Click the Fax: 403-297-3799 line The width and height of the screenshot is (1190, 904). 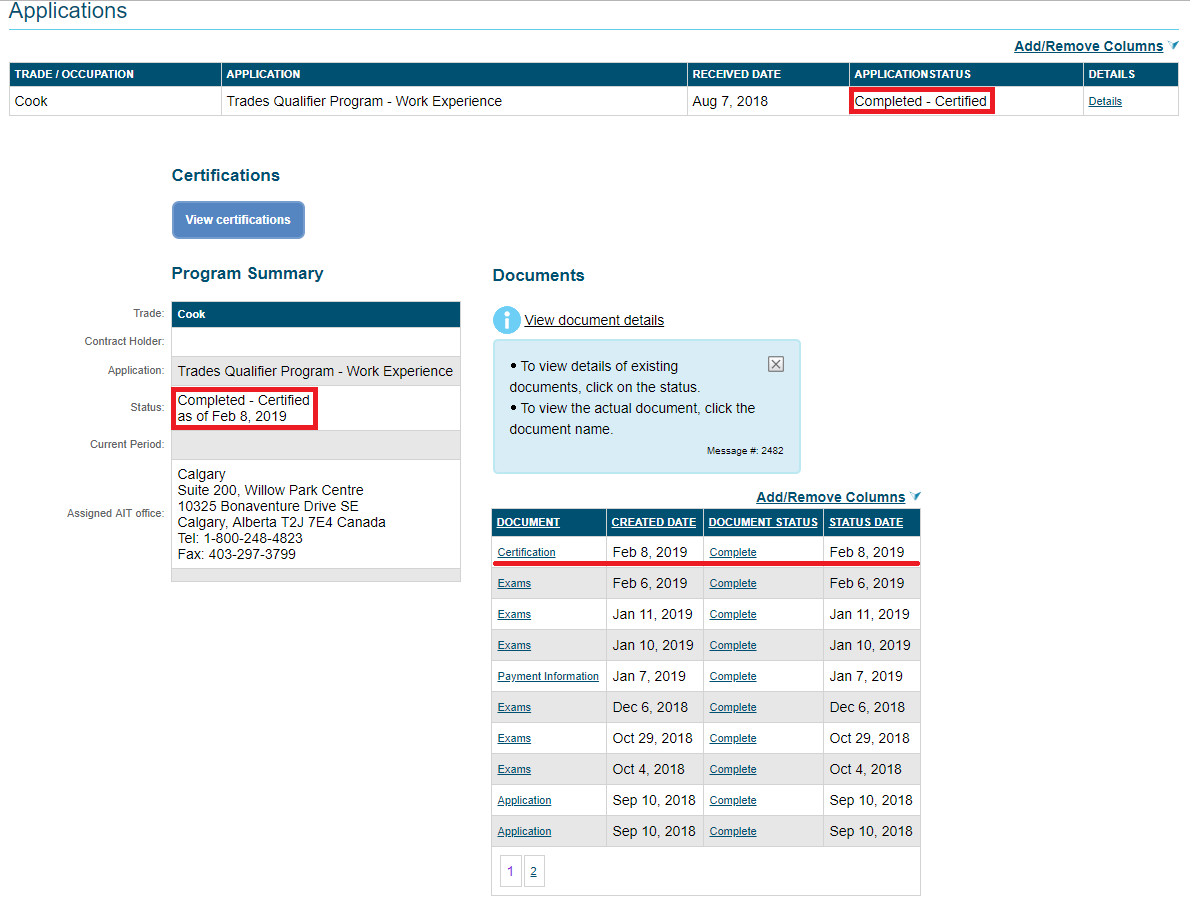click(x=237, y=554)
